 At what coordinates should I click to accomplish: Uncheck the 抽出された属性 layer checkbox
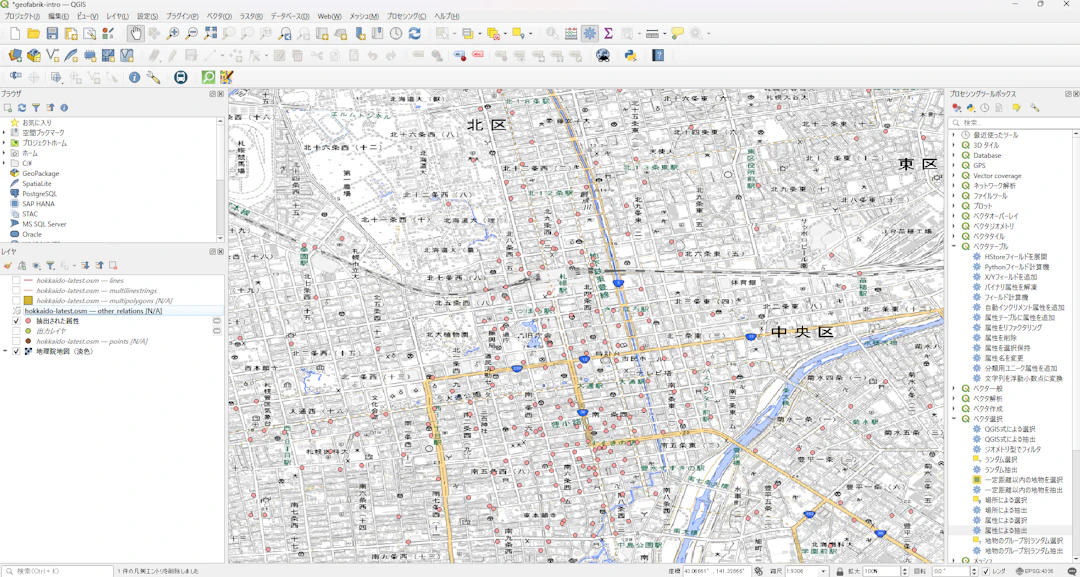tap(17, 321)
